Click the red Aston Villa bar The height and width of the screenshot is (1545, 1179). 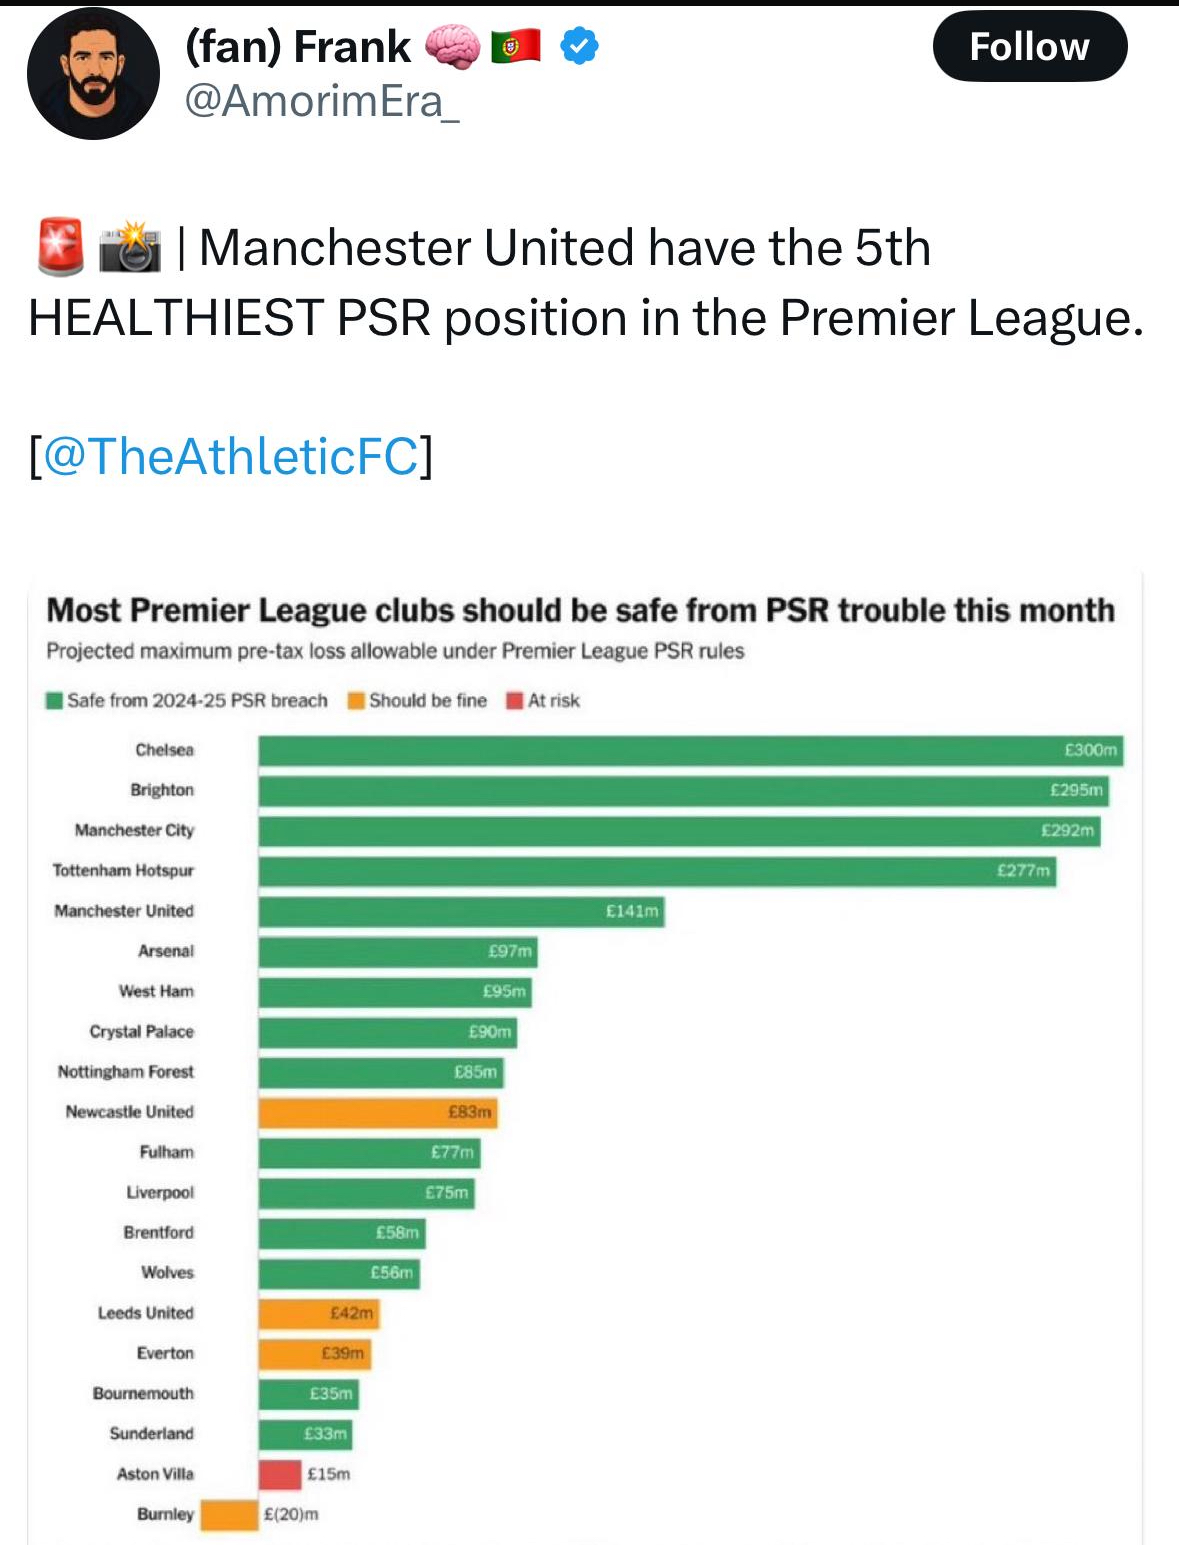pyautogui.click(x=280, y=1475)
